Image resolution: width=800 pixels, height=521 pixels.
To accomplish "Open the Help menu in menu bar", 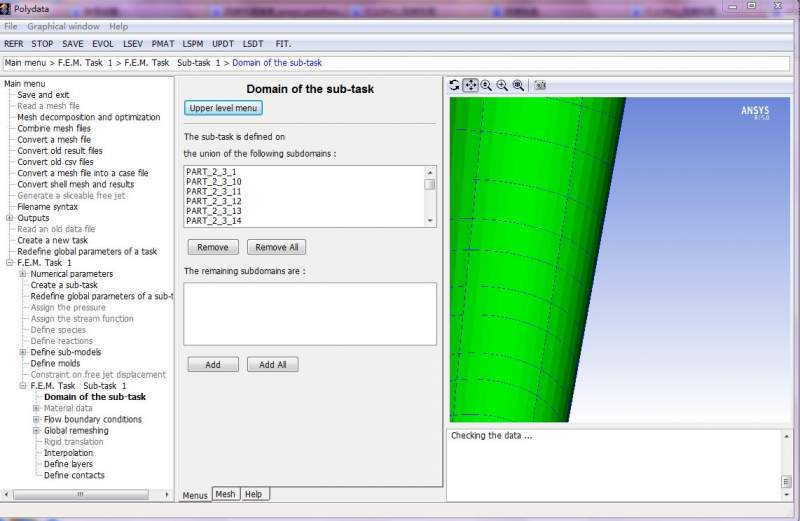I will pyautogui.click(x=118, y=27).
